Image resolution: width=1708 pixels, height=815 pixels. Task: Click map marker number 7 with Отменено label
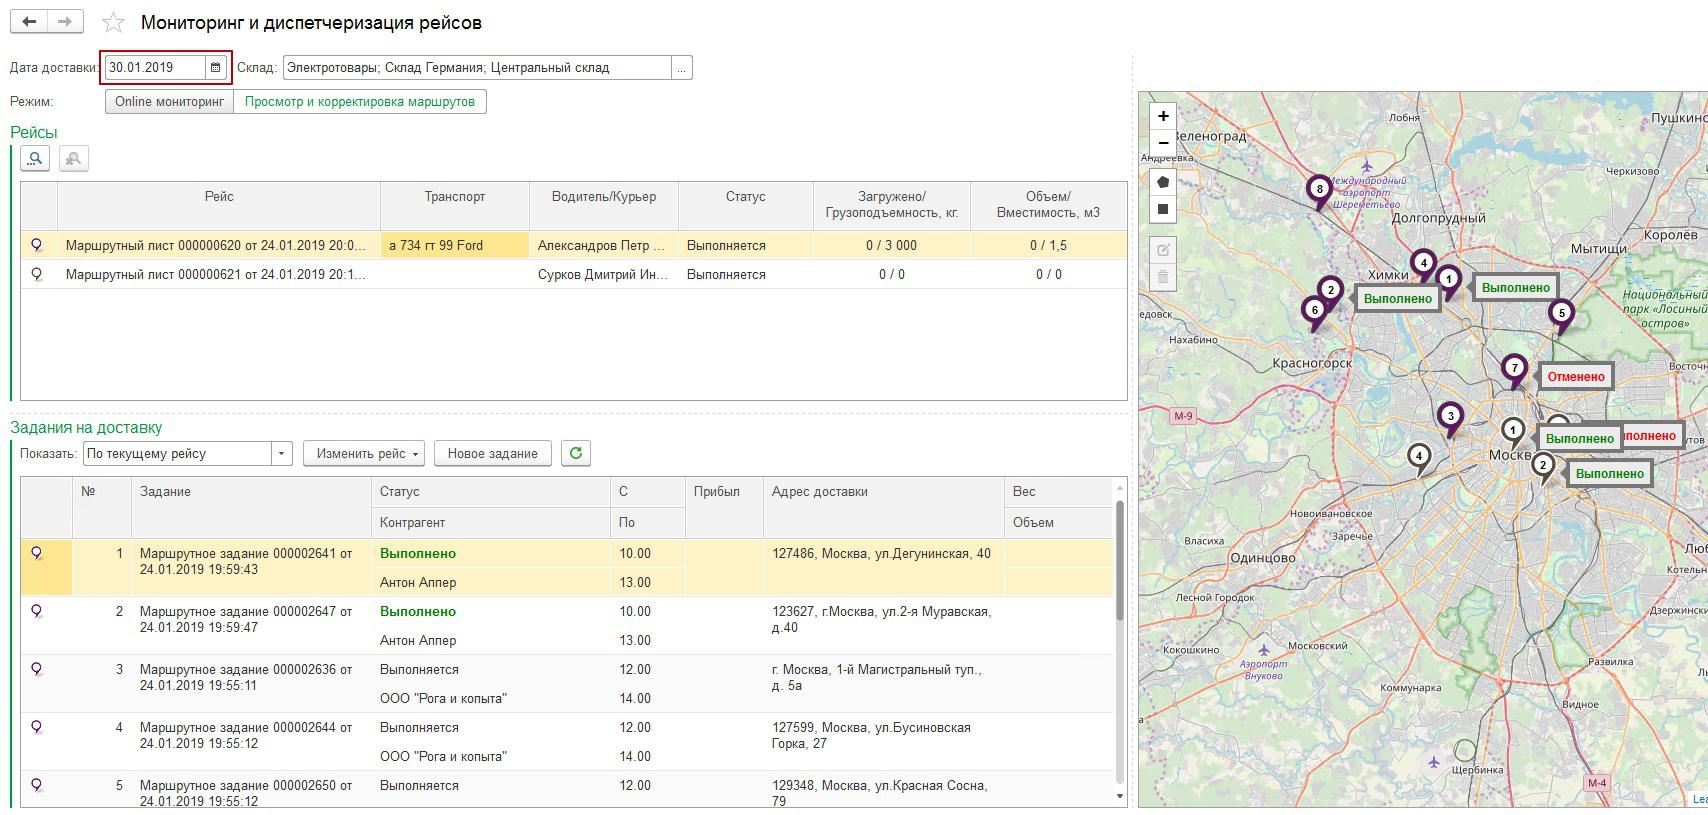point(1514,371)
